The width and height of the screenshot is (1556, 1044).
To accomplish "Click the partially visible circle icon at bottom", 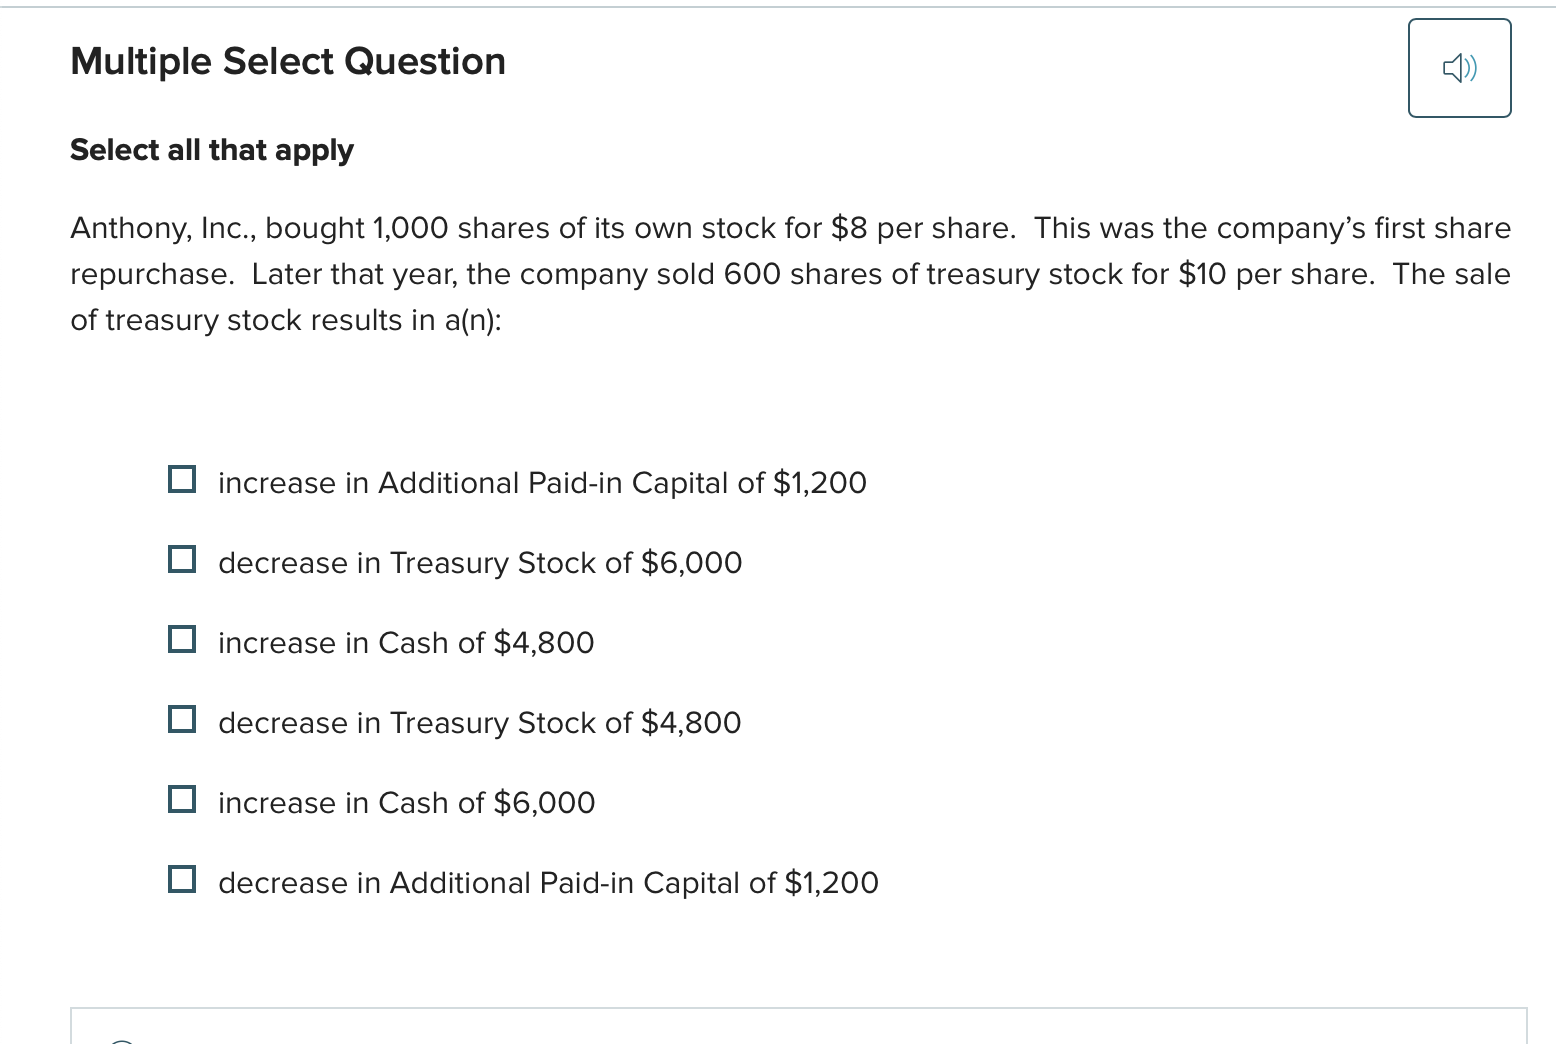I will [122, 1040].
